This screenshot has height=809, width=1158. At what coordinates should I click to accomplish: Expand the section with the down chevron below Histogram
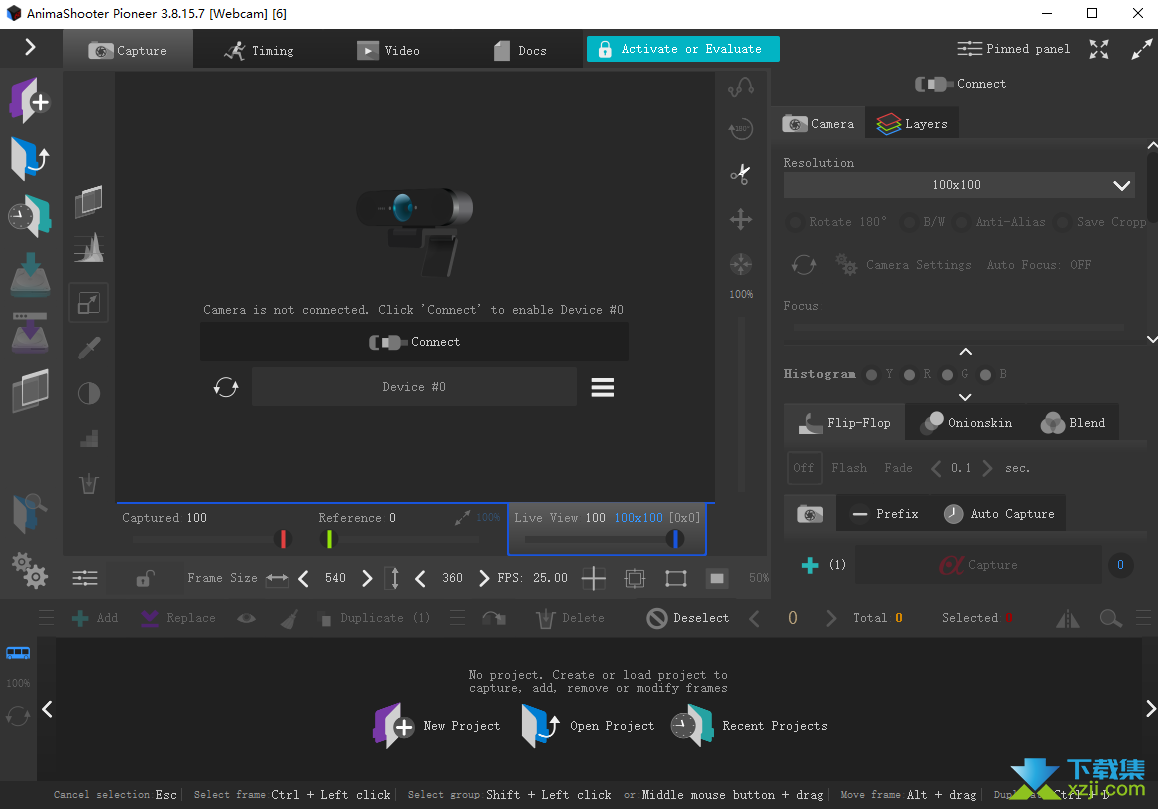point(965,397)
